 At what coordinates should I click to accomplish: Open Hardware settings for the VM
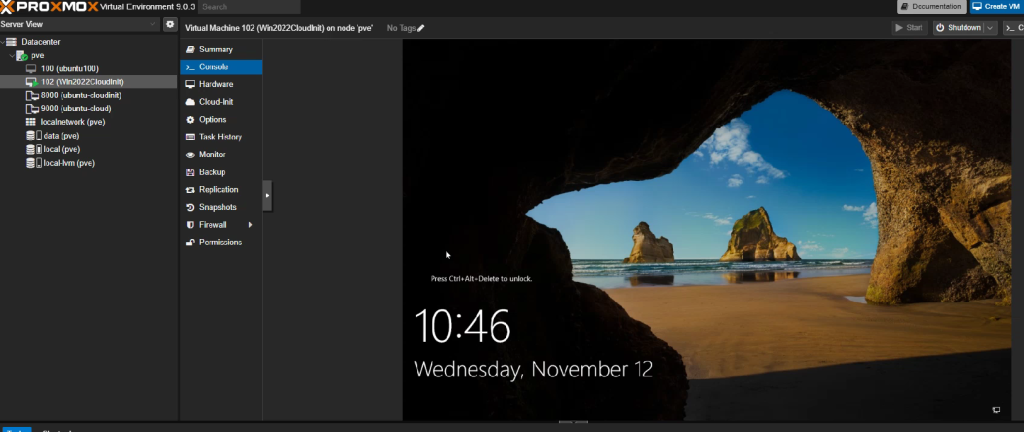click(215, 84)
